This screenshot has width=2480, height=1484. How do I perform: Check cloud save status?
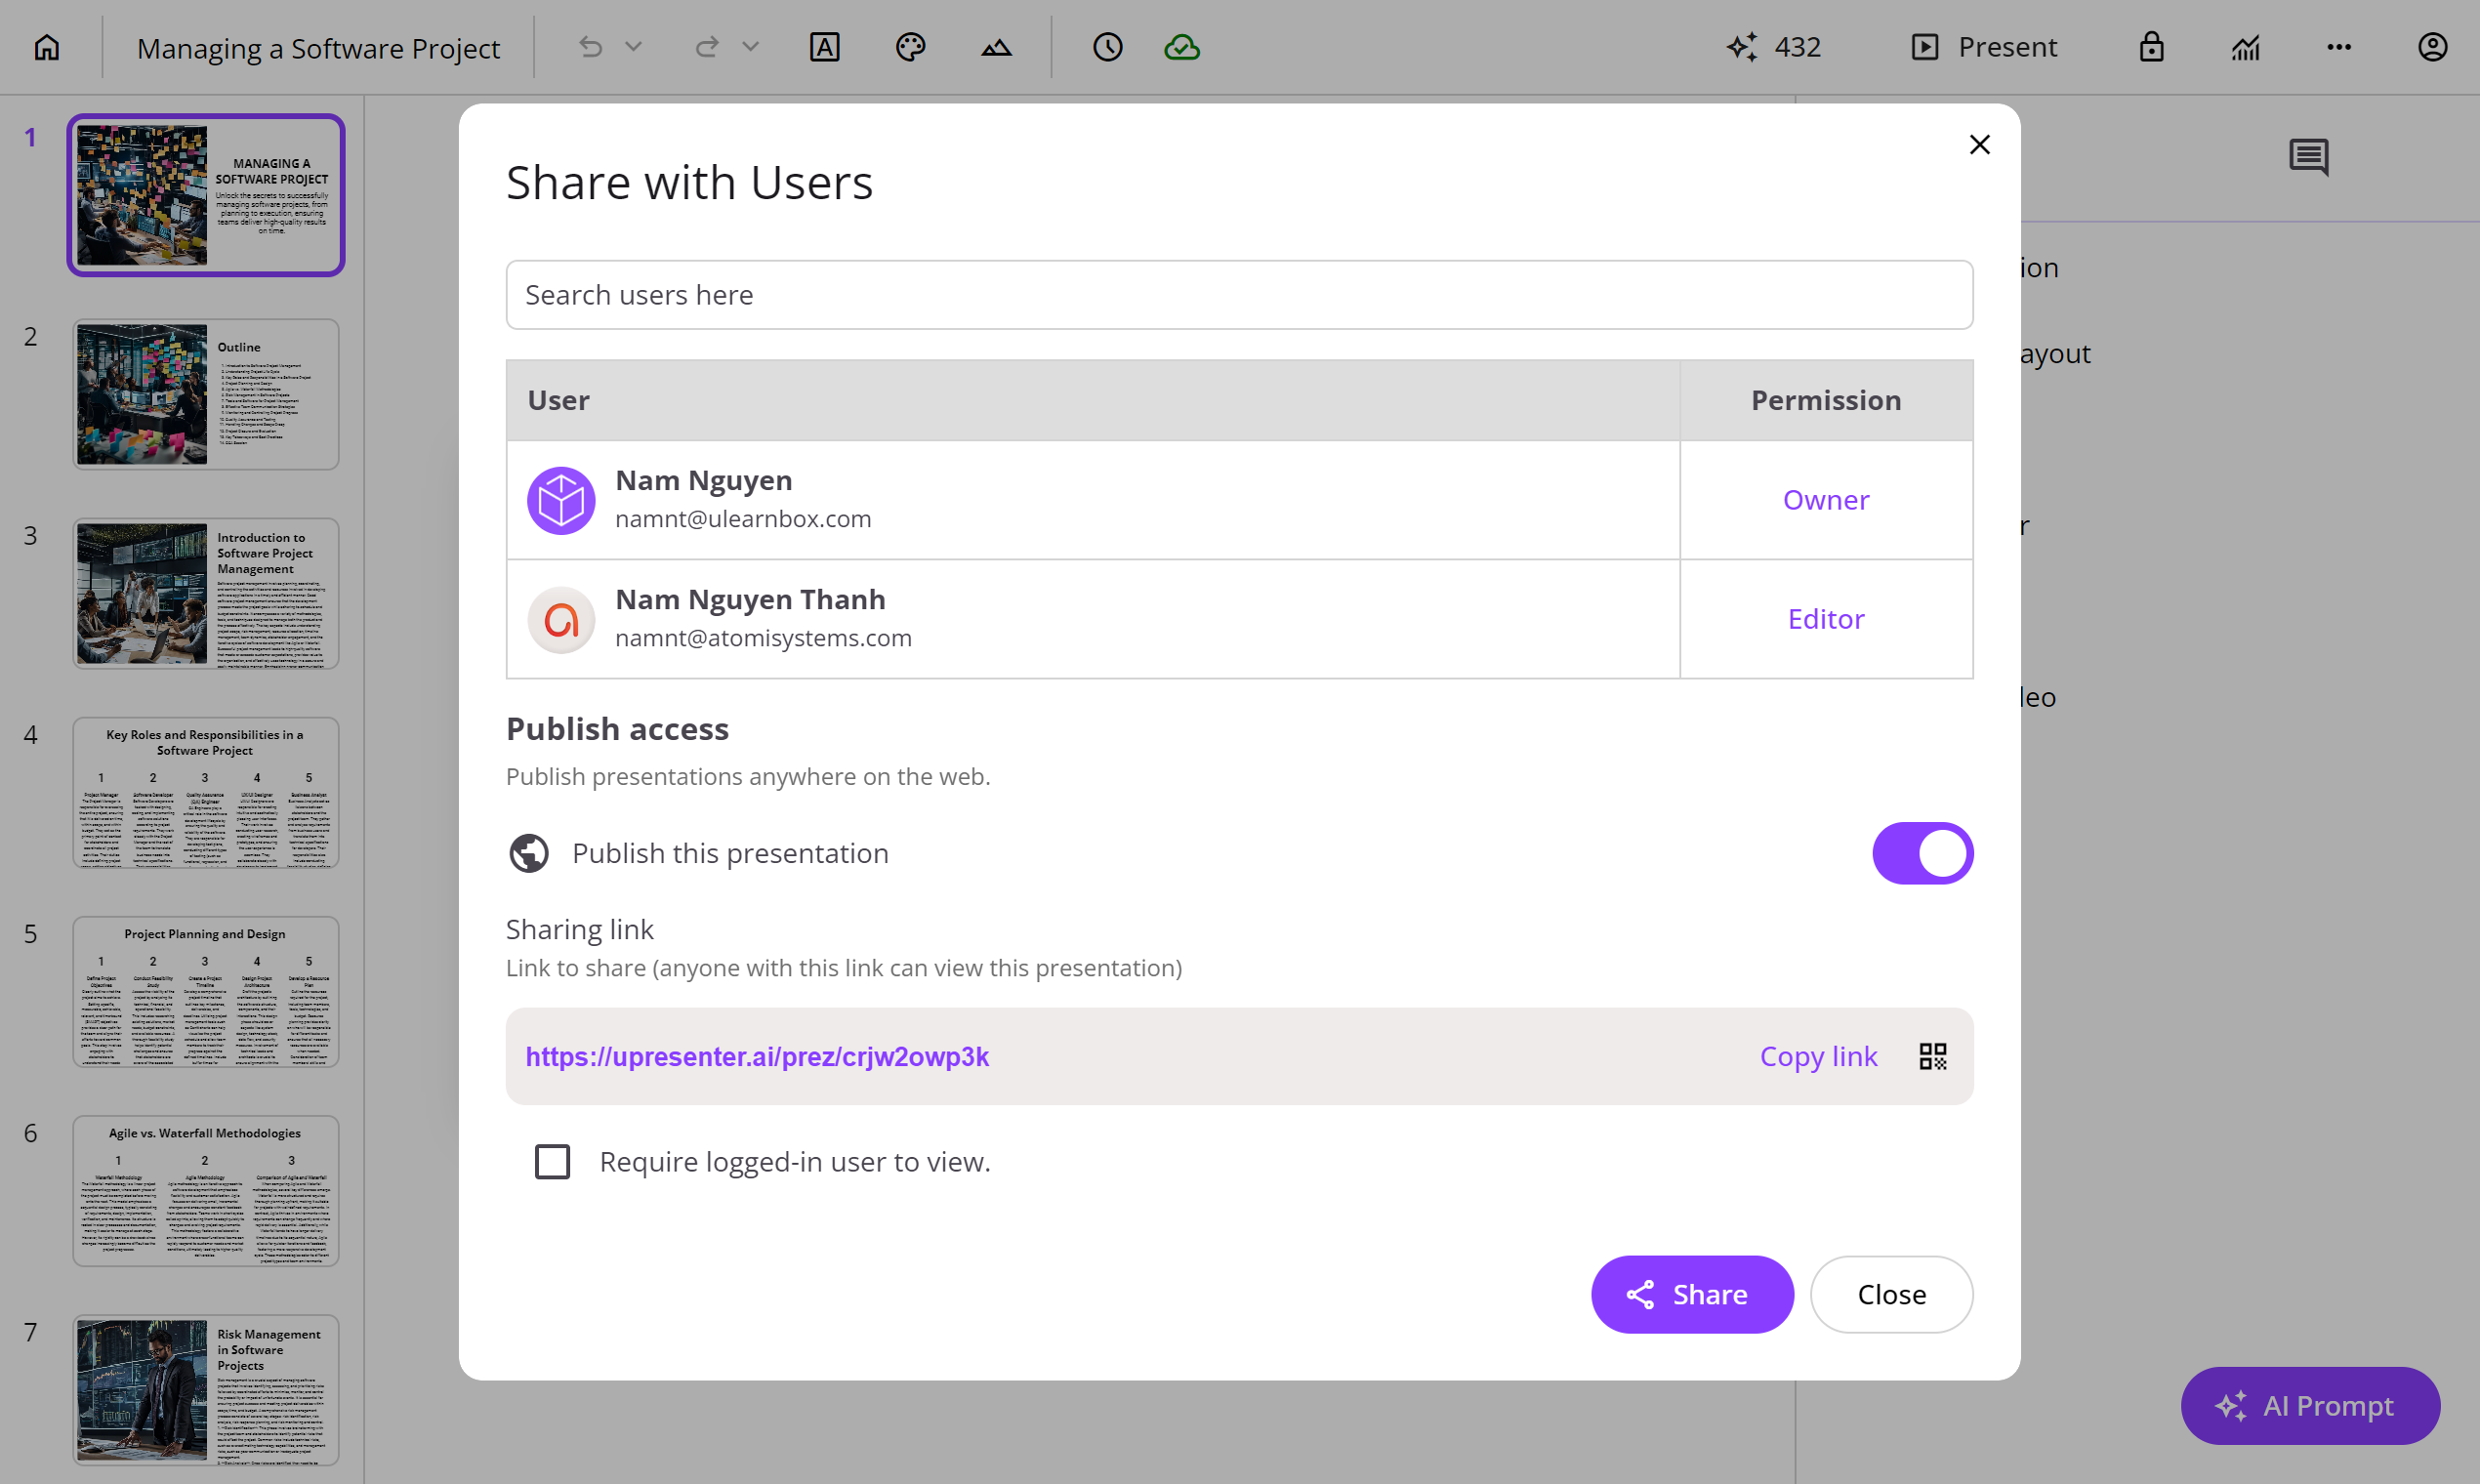pos(1182,46)
